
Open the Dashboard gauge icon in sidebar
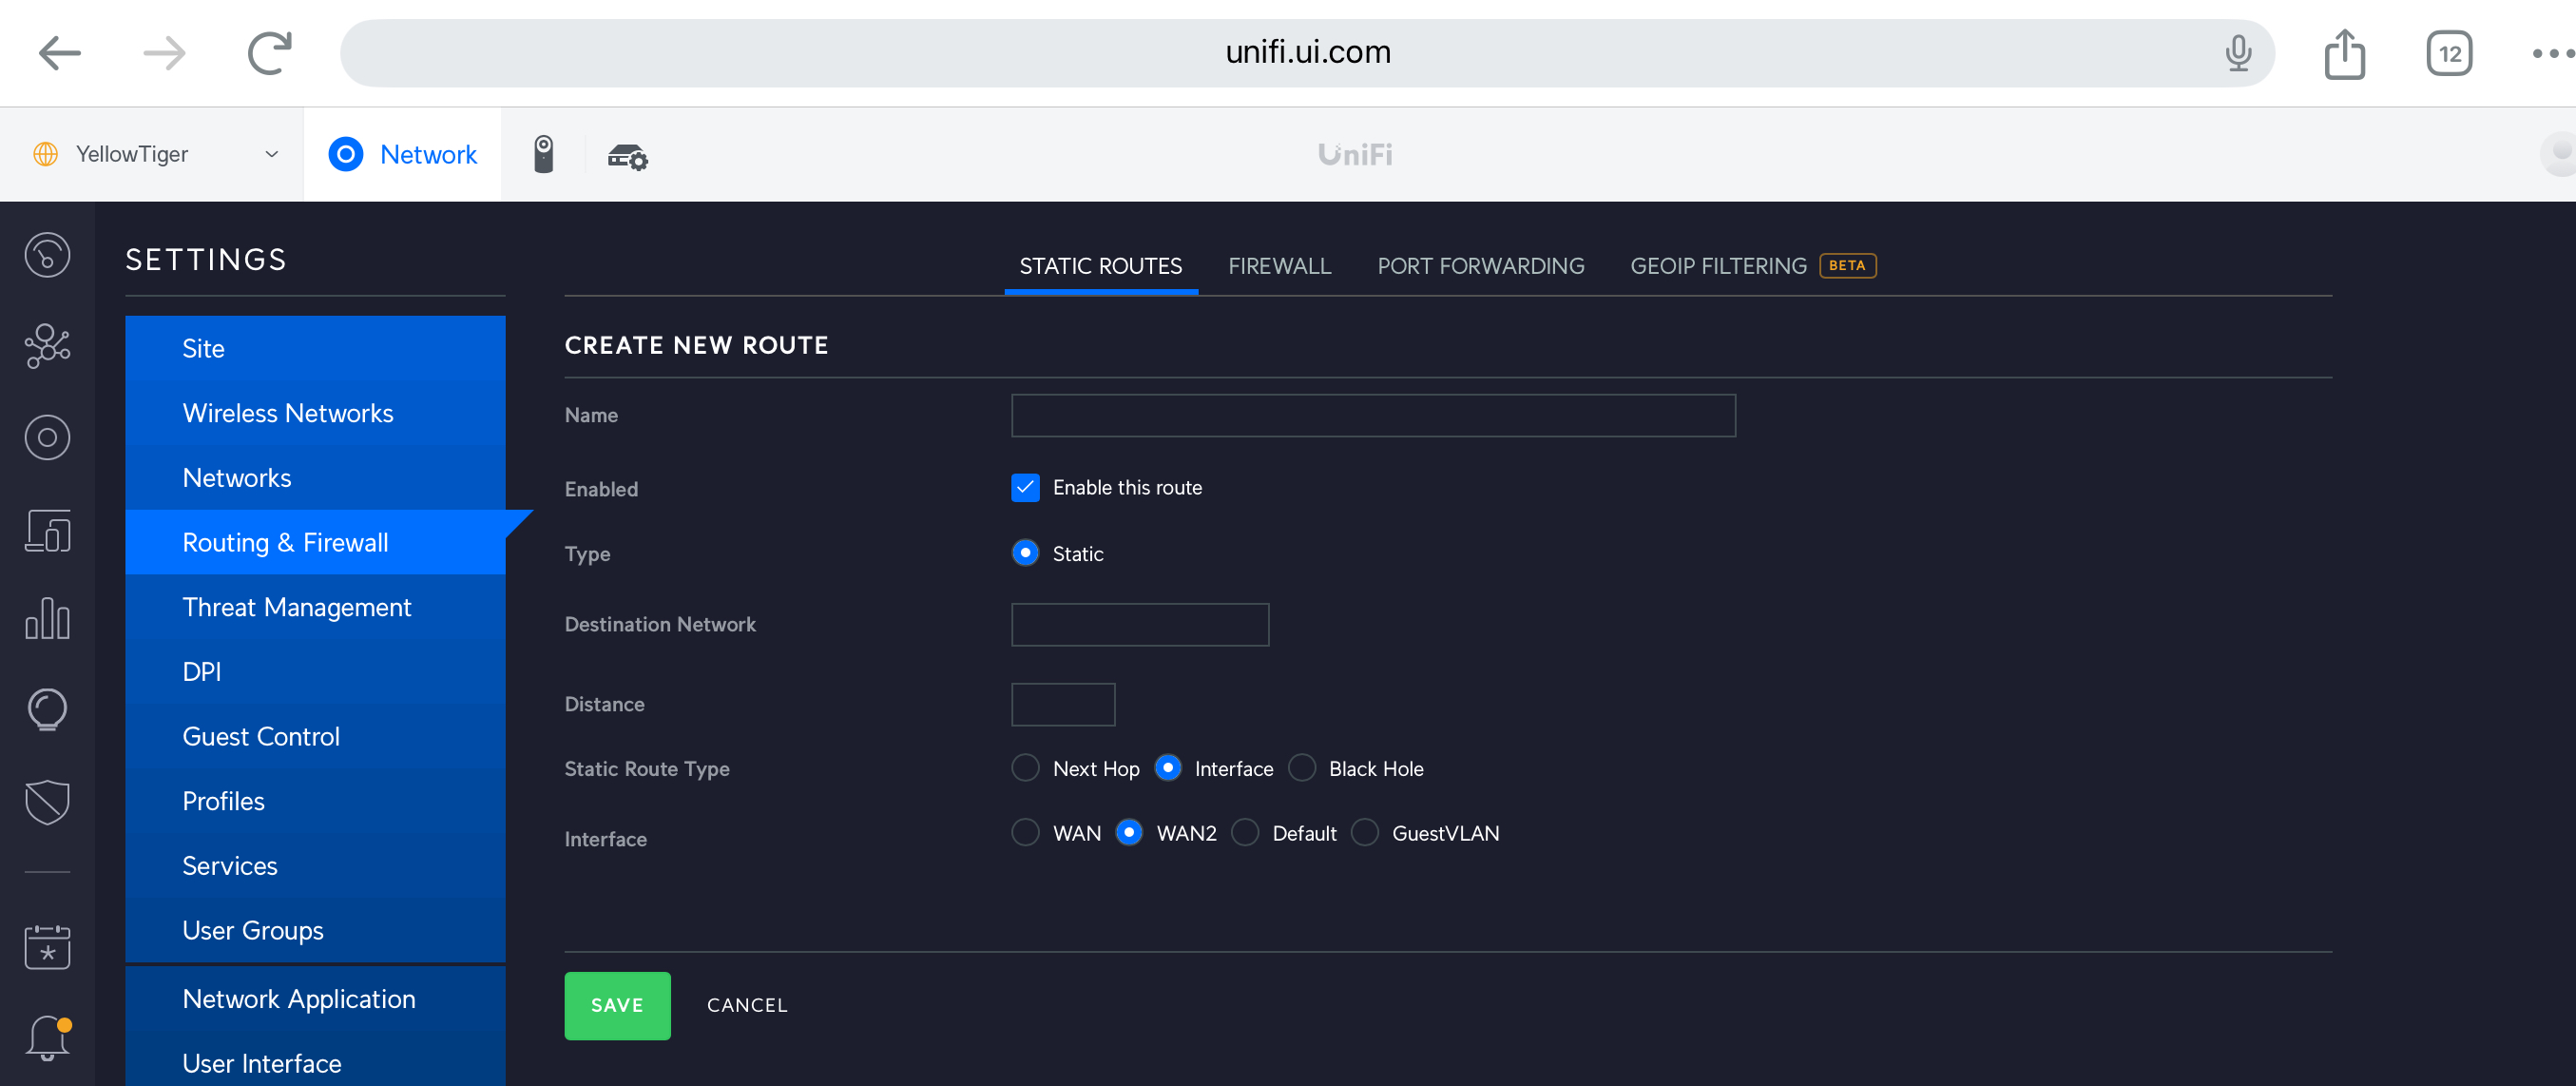[x=47, y=255]
